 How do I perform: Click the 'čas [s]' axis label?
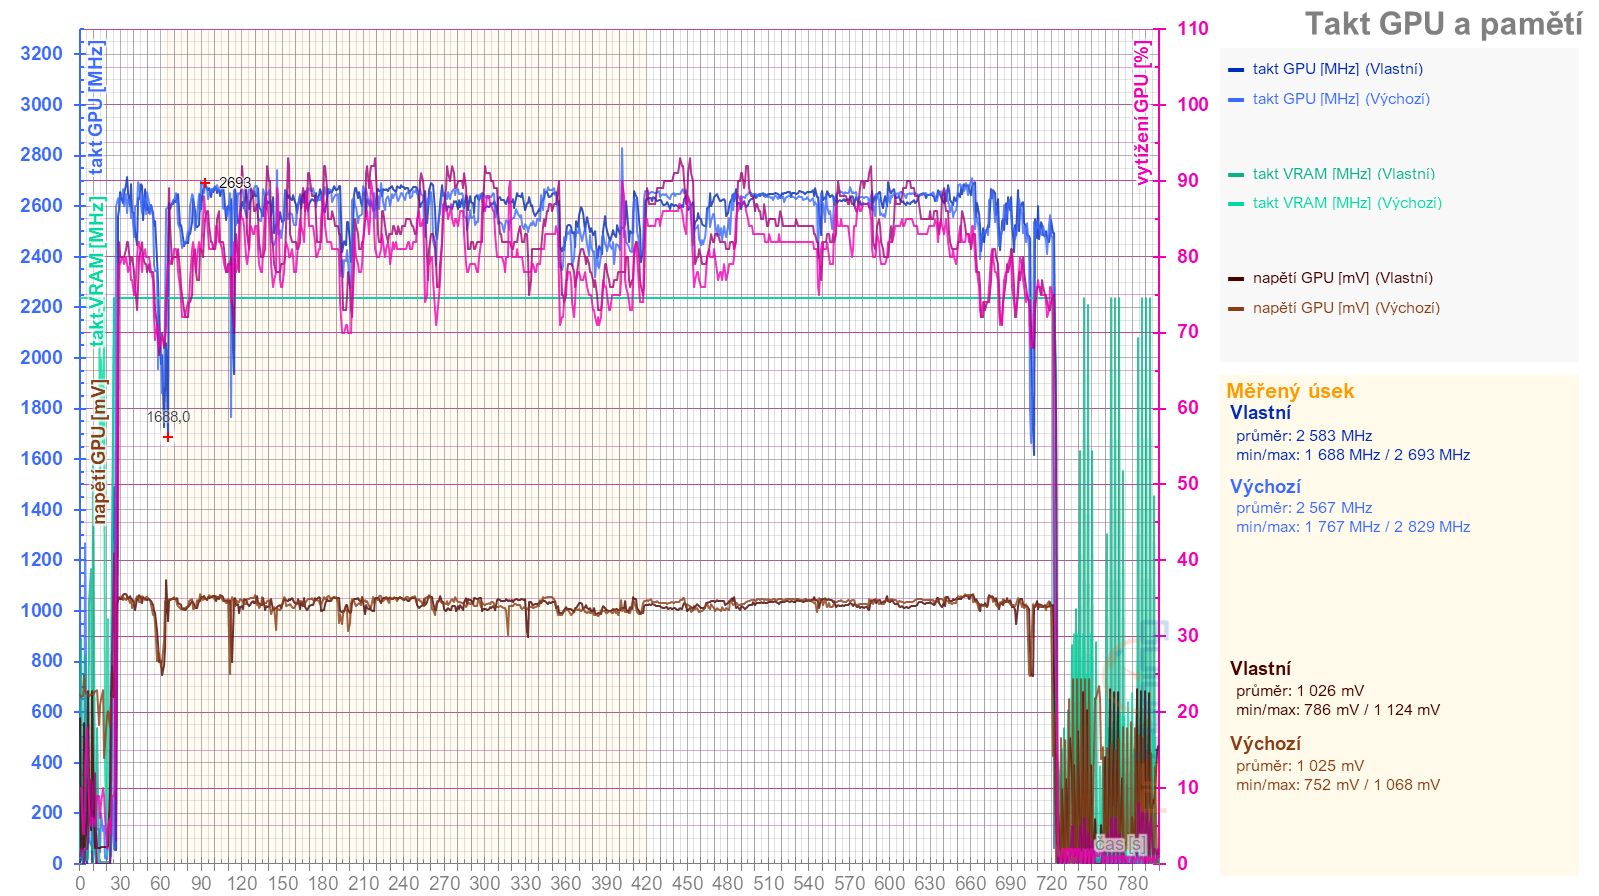(x=1120, y=844)
